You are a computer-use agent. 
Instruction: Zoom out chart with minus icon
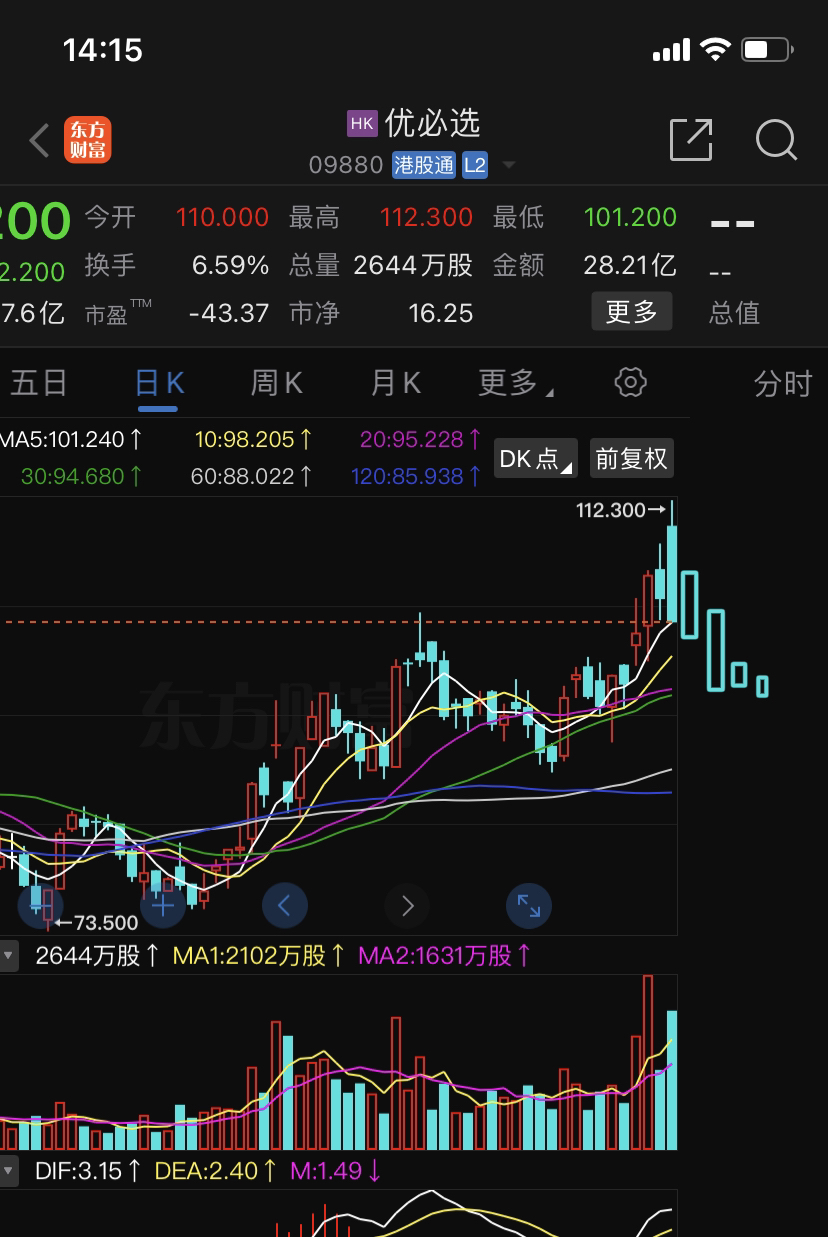[x=41, y=906]
